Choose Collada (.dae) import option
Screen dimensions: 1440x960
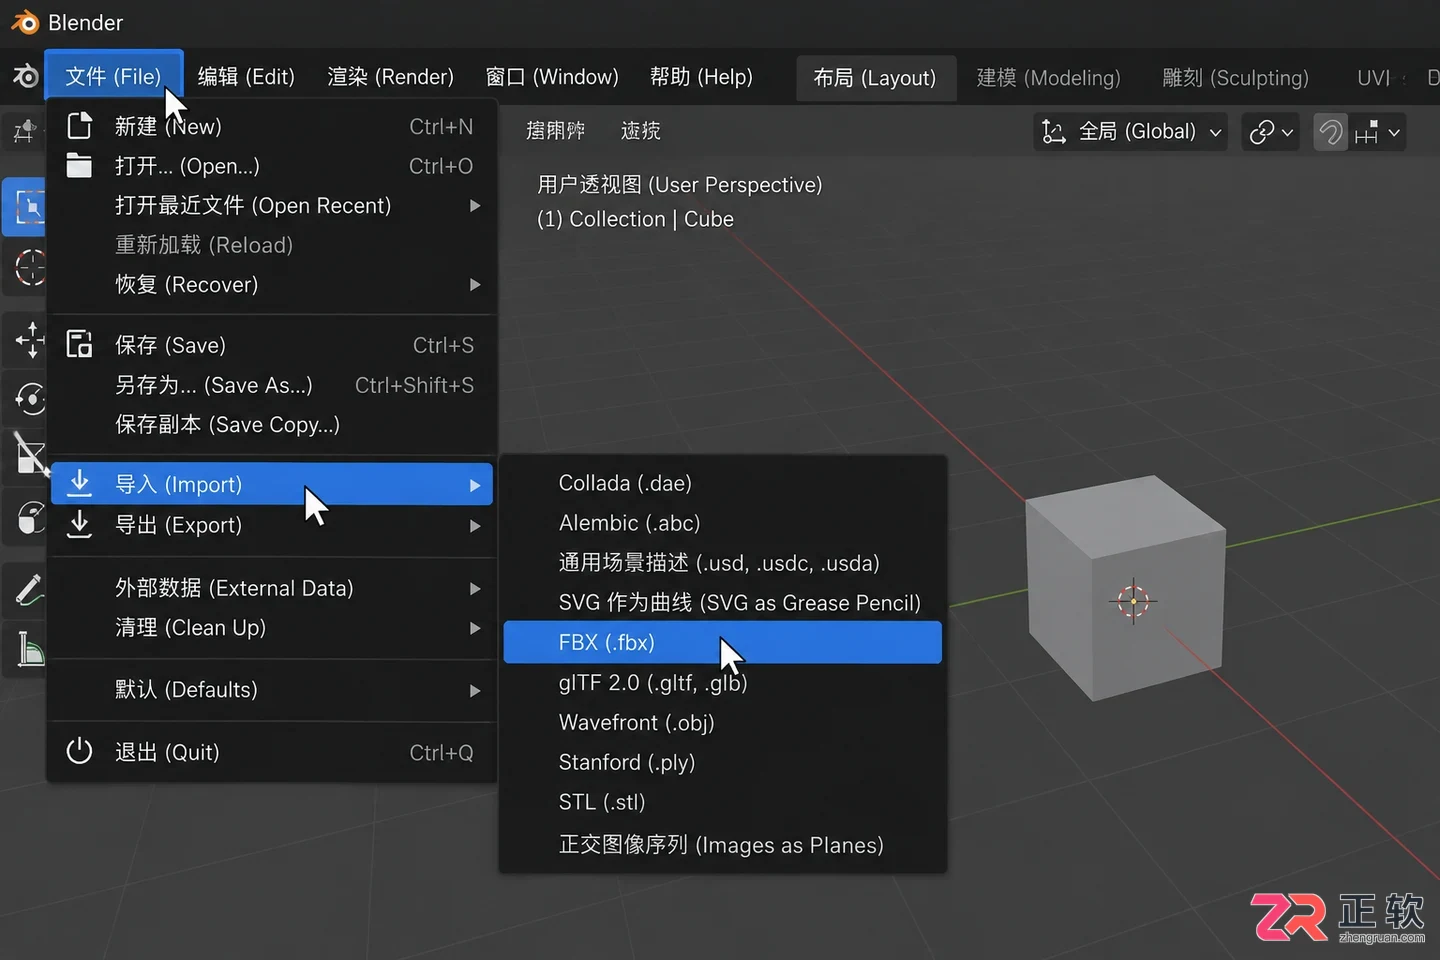pos(722,483)
